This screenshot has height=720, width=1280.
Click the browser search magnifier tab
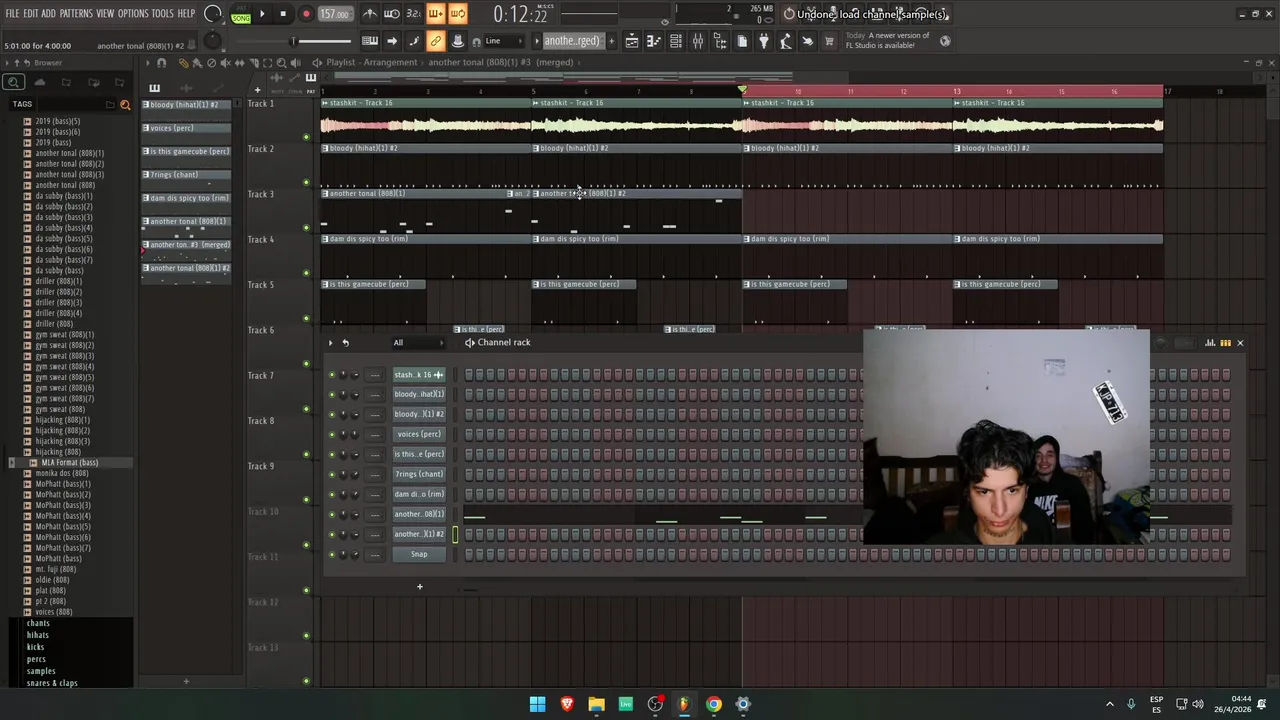(13, 83)
